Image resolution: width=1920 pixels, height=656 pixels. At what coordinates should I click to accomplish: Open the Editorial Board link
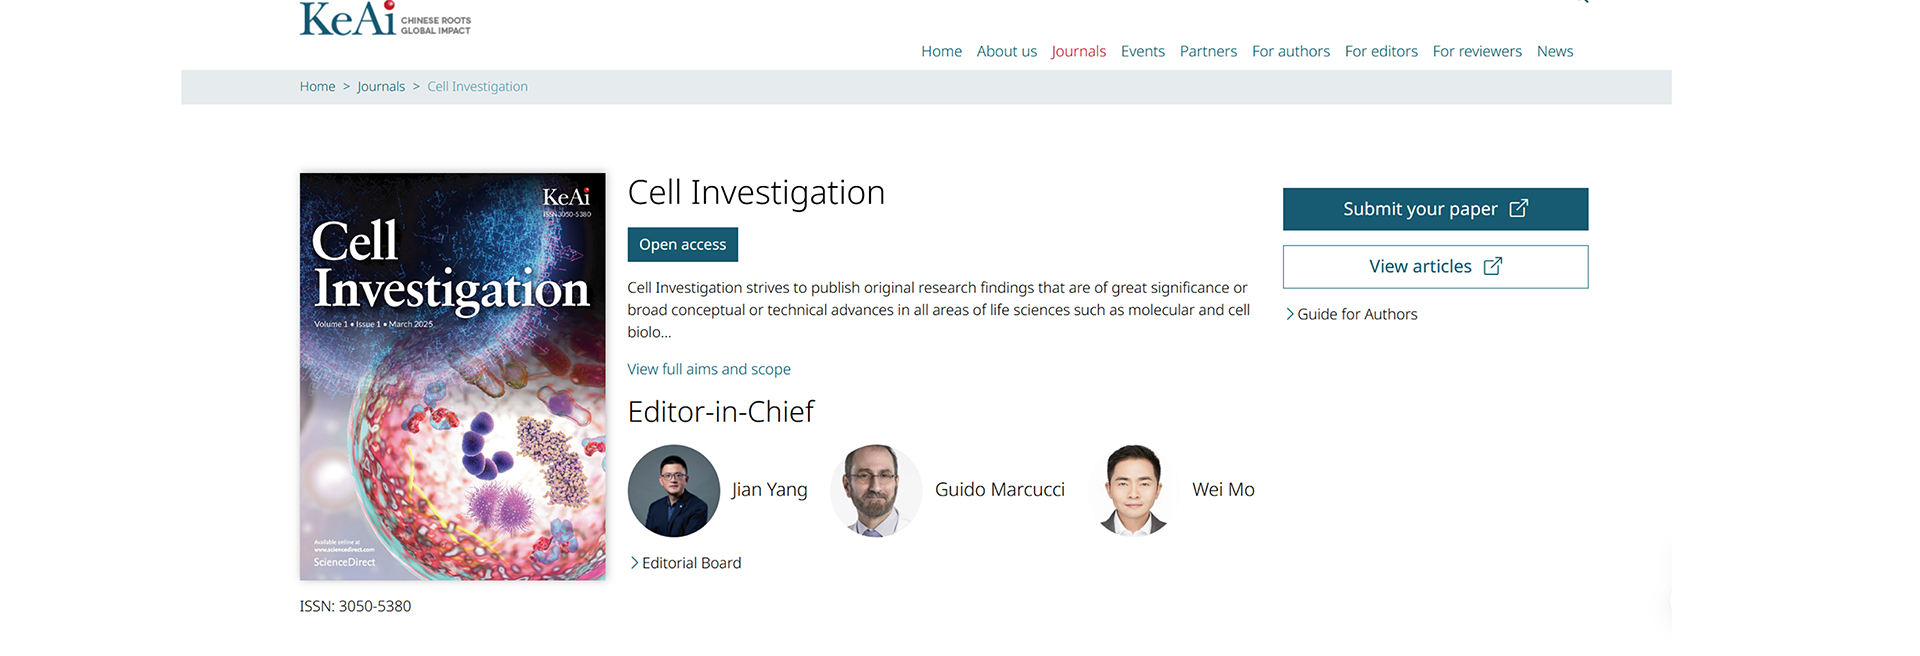[691, 563]
